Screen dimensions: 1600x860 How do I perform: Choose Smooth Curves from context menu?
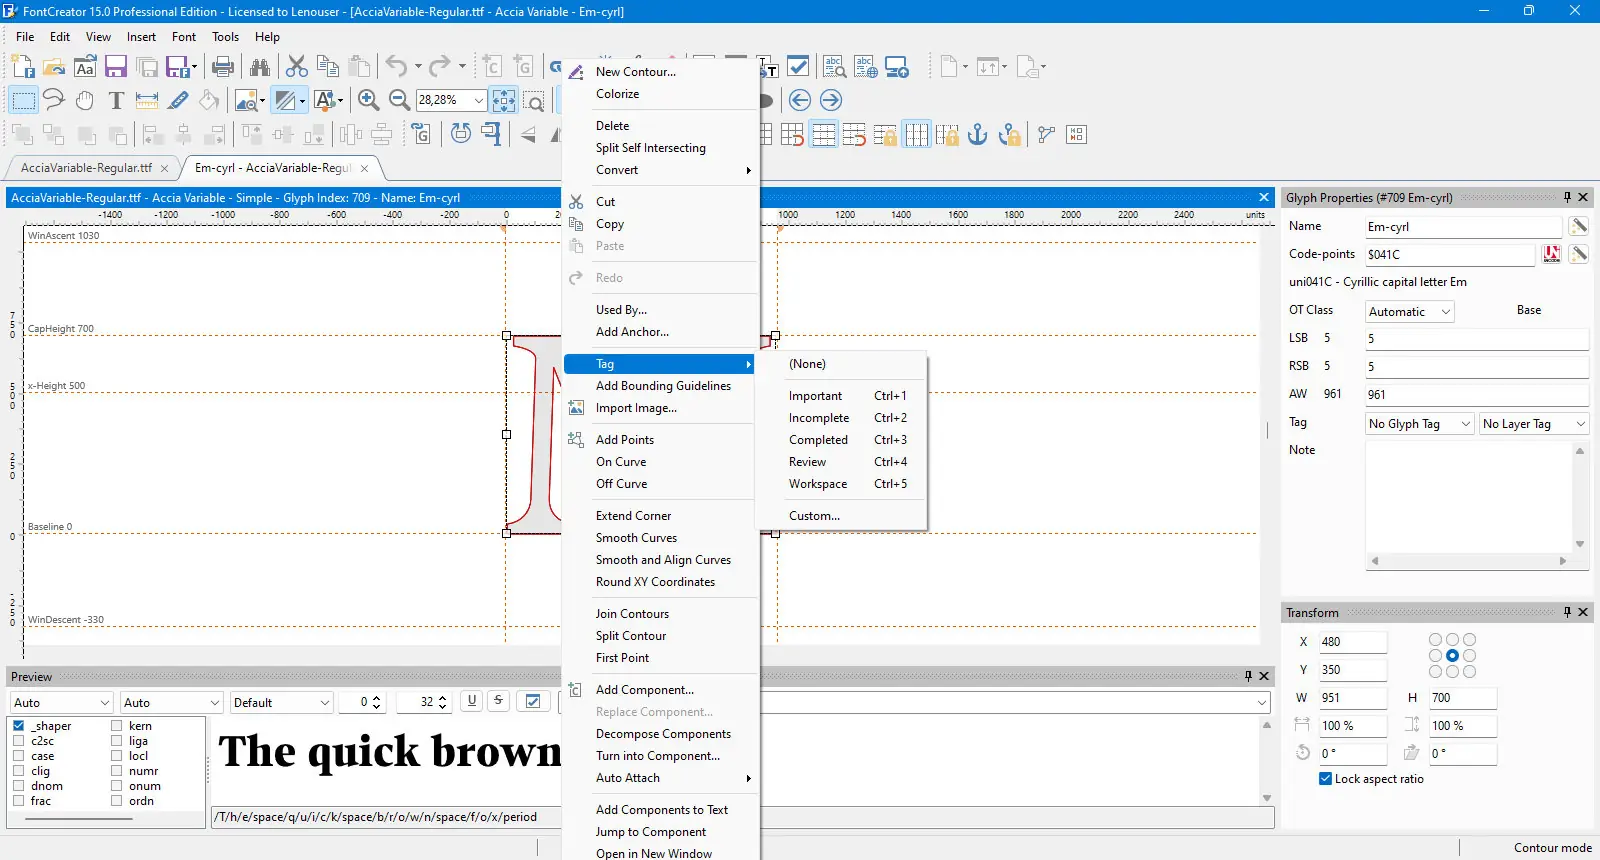click(x=660, y=538)
